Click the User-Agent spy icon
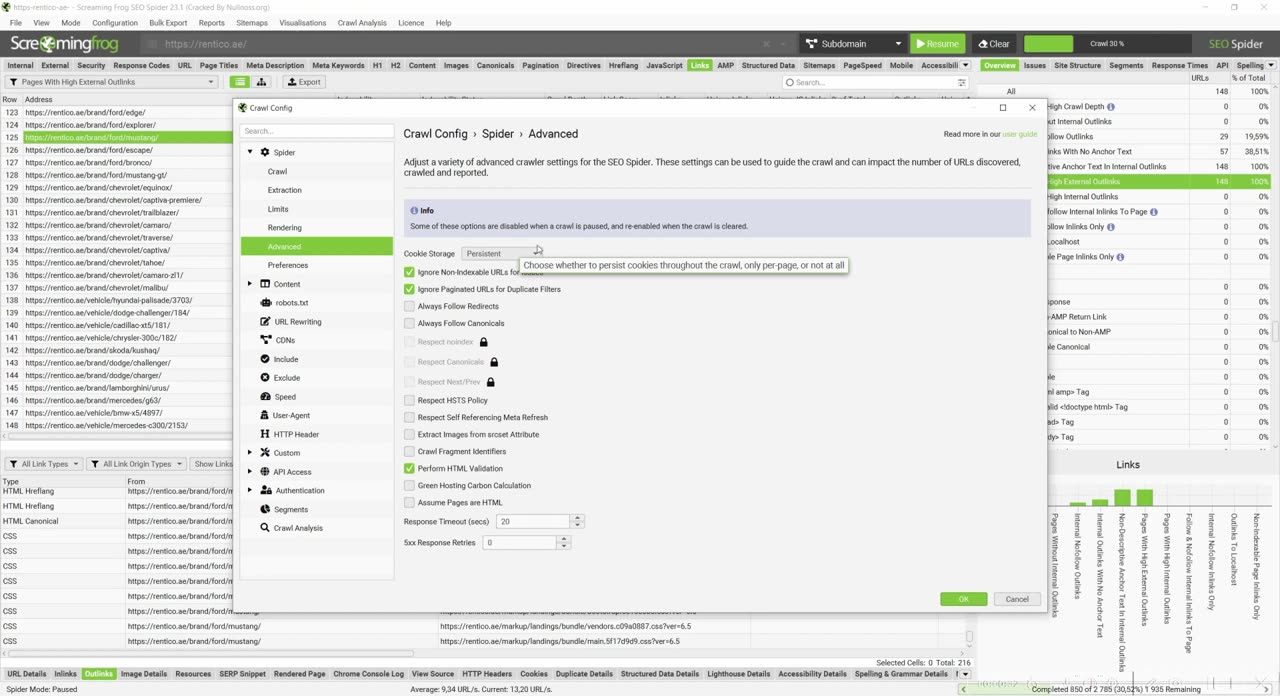Viewport: 1280px width, 696px height. tap(265, 415)
